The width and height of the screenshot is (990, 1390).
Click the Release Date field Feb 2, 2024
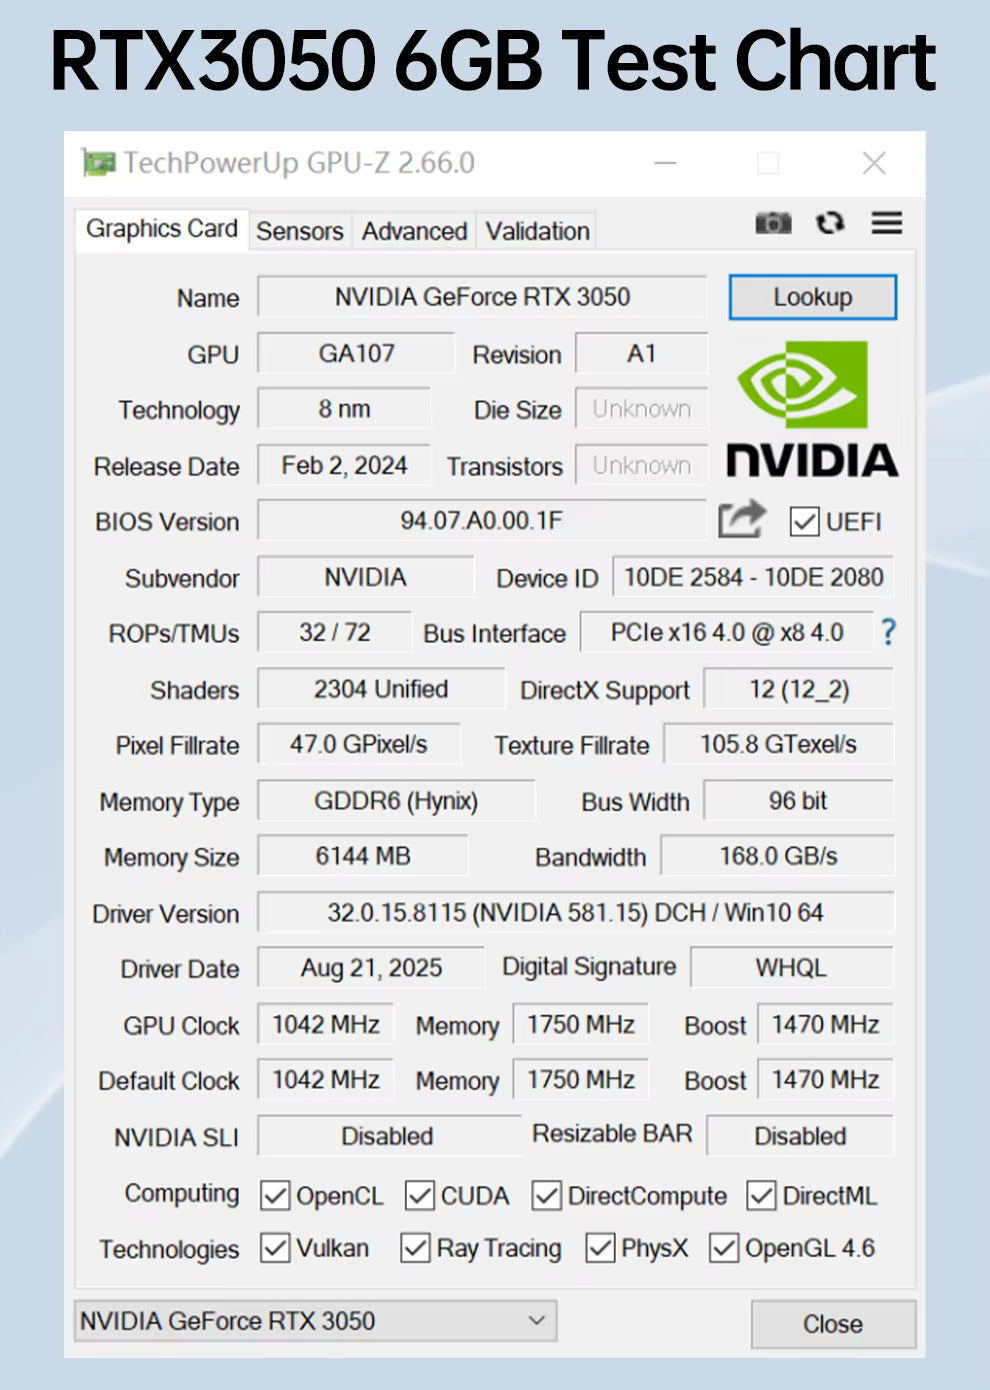(344, 465)
